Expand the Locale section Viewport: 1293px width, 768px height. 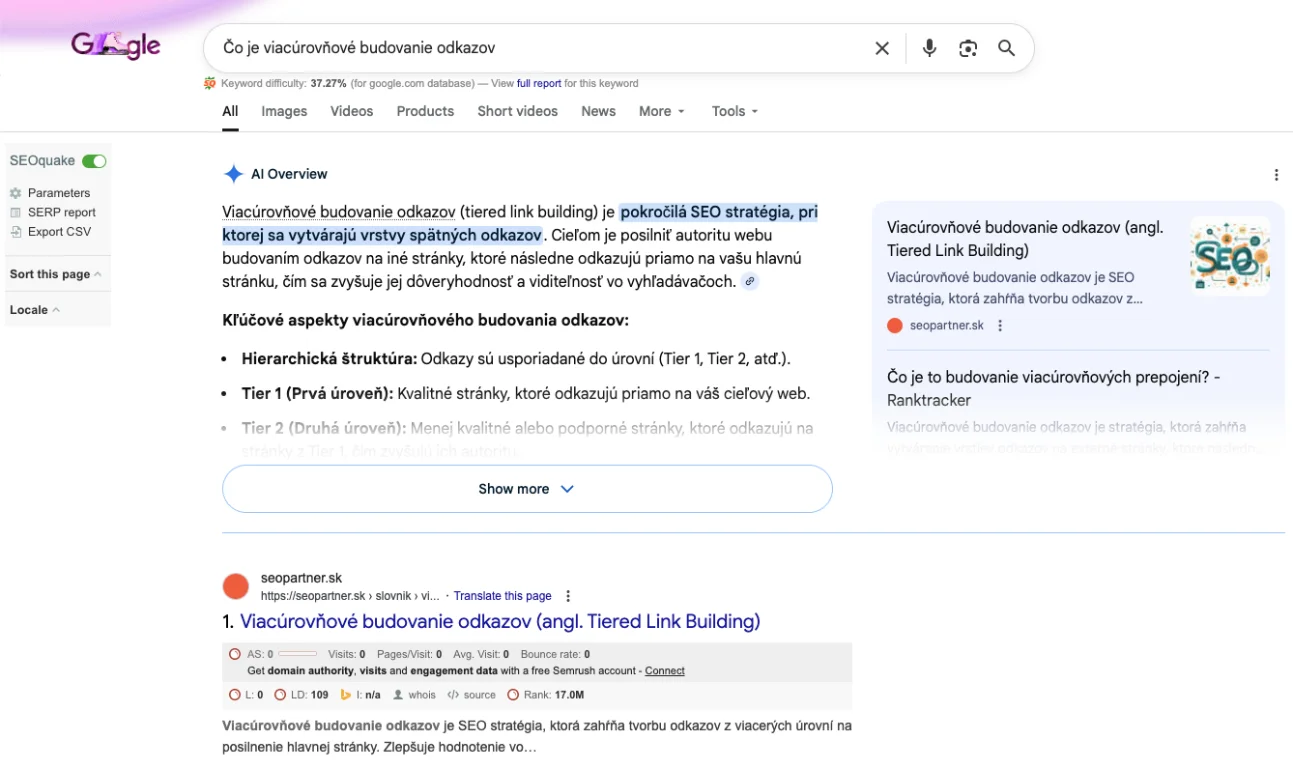(35, 310)
